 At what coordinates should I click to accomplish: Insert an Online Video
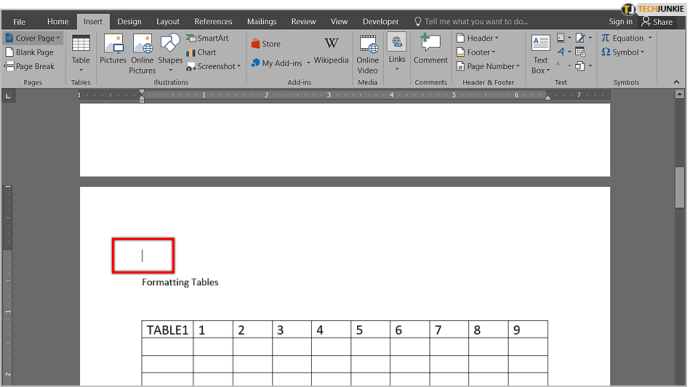[x=367, y=54]
